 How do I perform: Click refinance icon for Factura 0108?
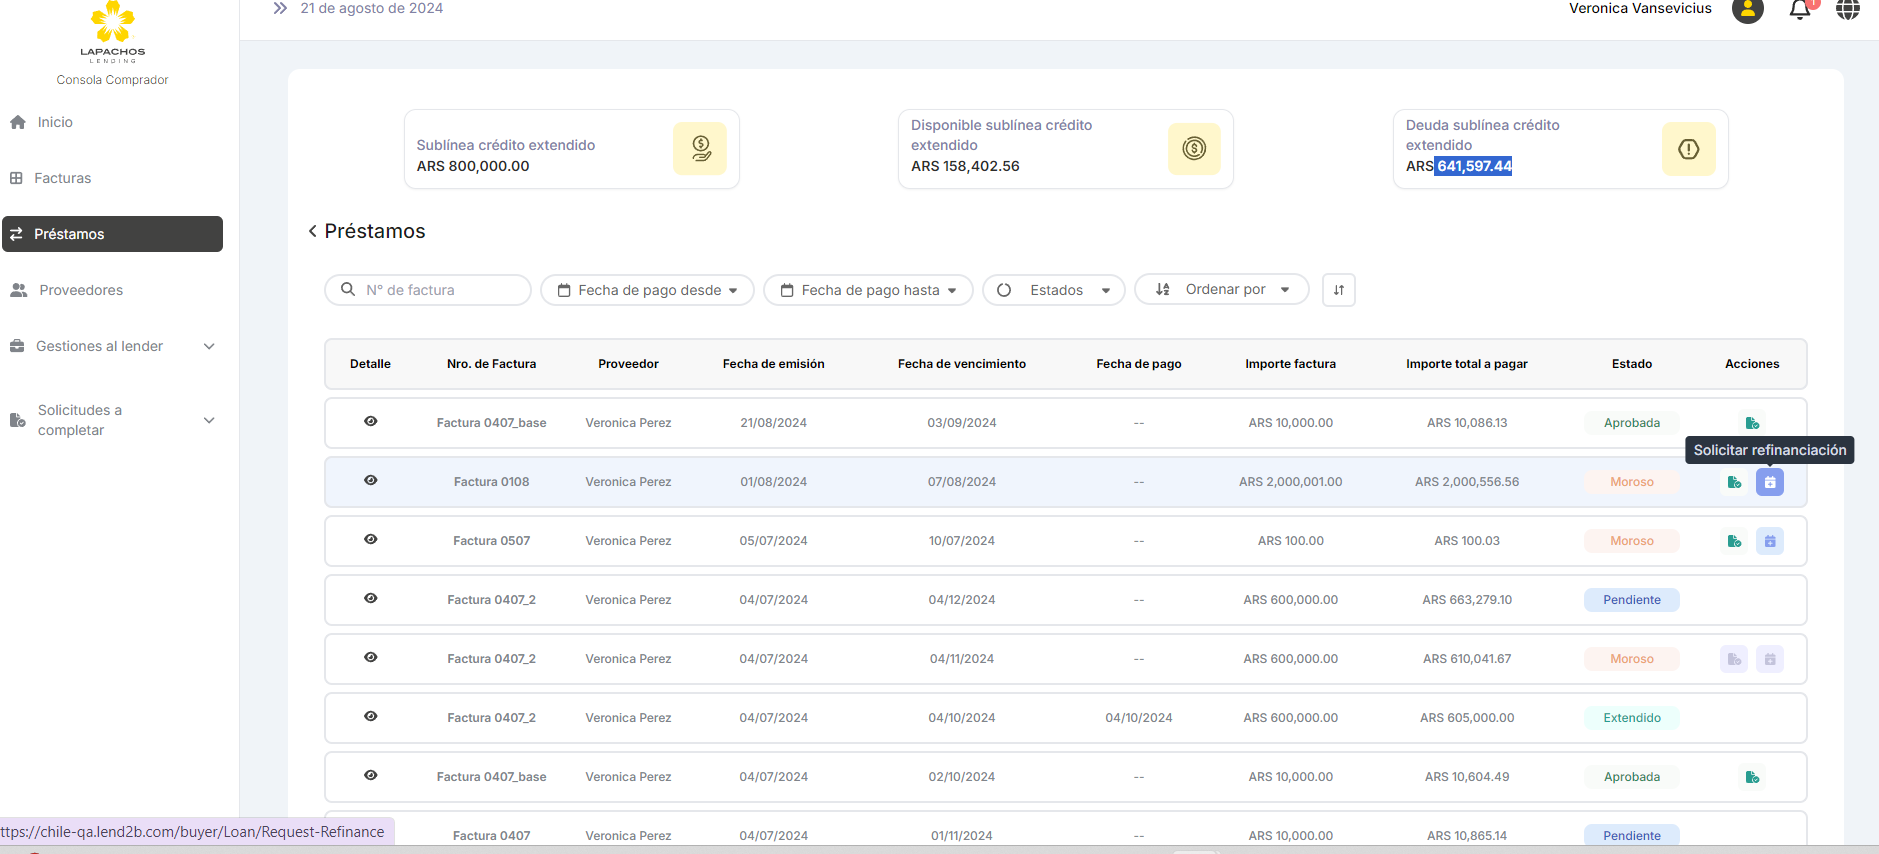[x=1769, y=482]
